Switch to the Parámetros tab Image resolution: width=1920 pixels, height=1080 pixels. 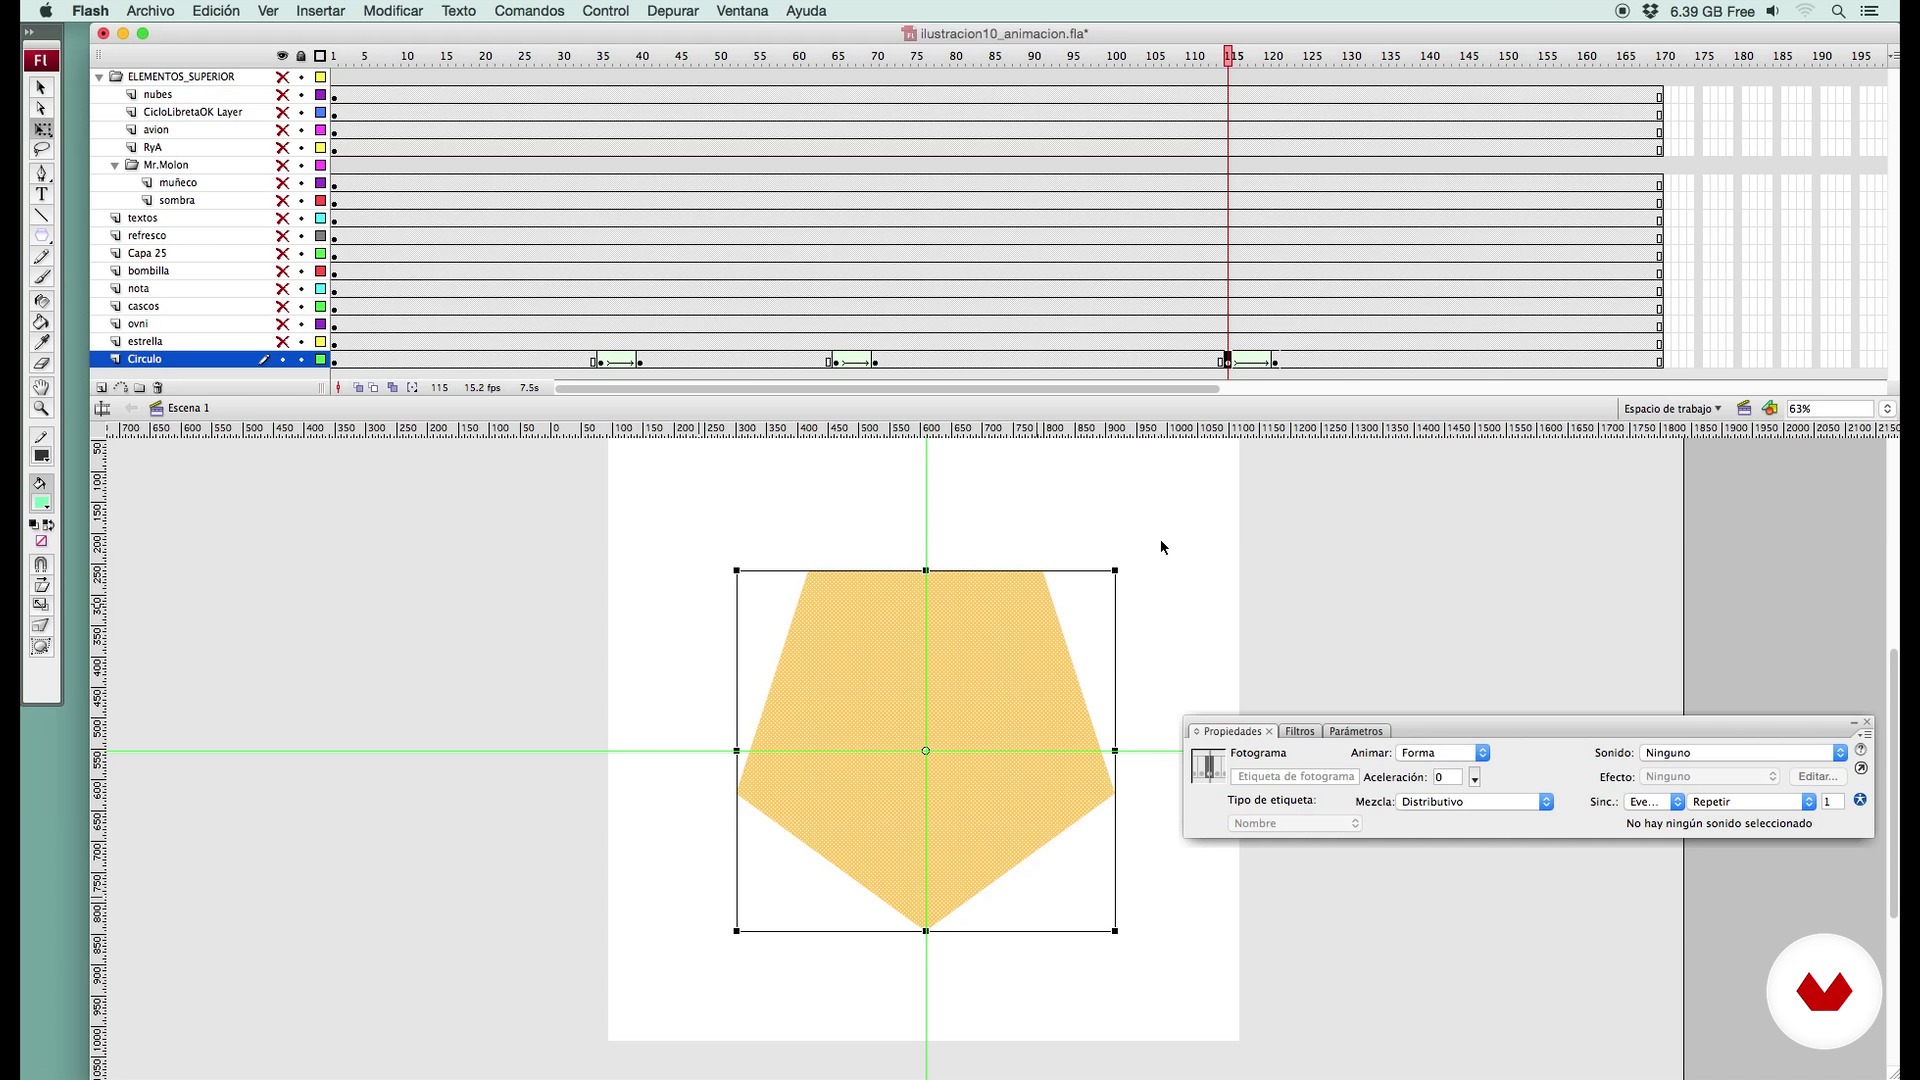[1355, 731]
